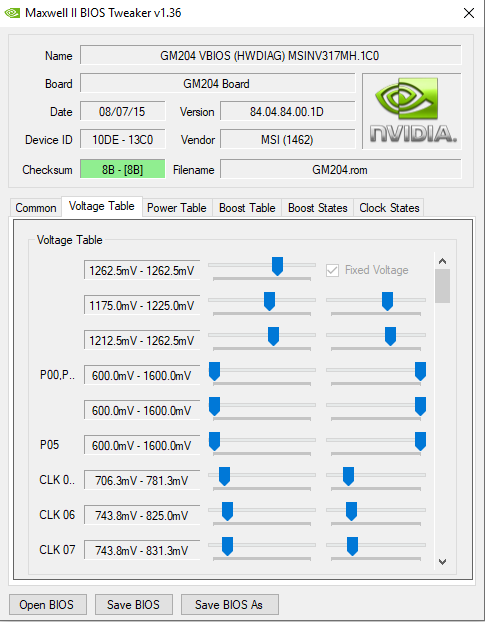
Task: Click the app icon in title bar
Action: coord(12,13)
